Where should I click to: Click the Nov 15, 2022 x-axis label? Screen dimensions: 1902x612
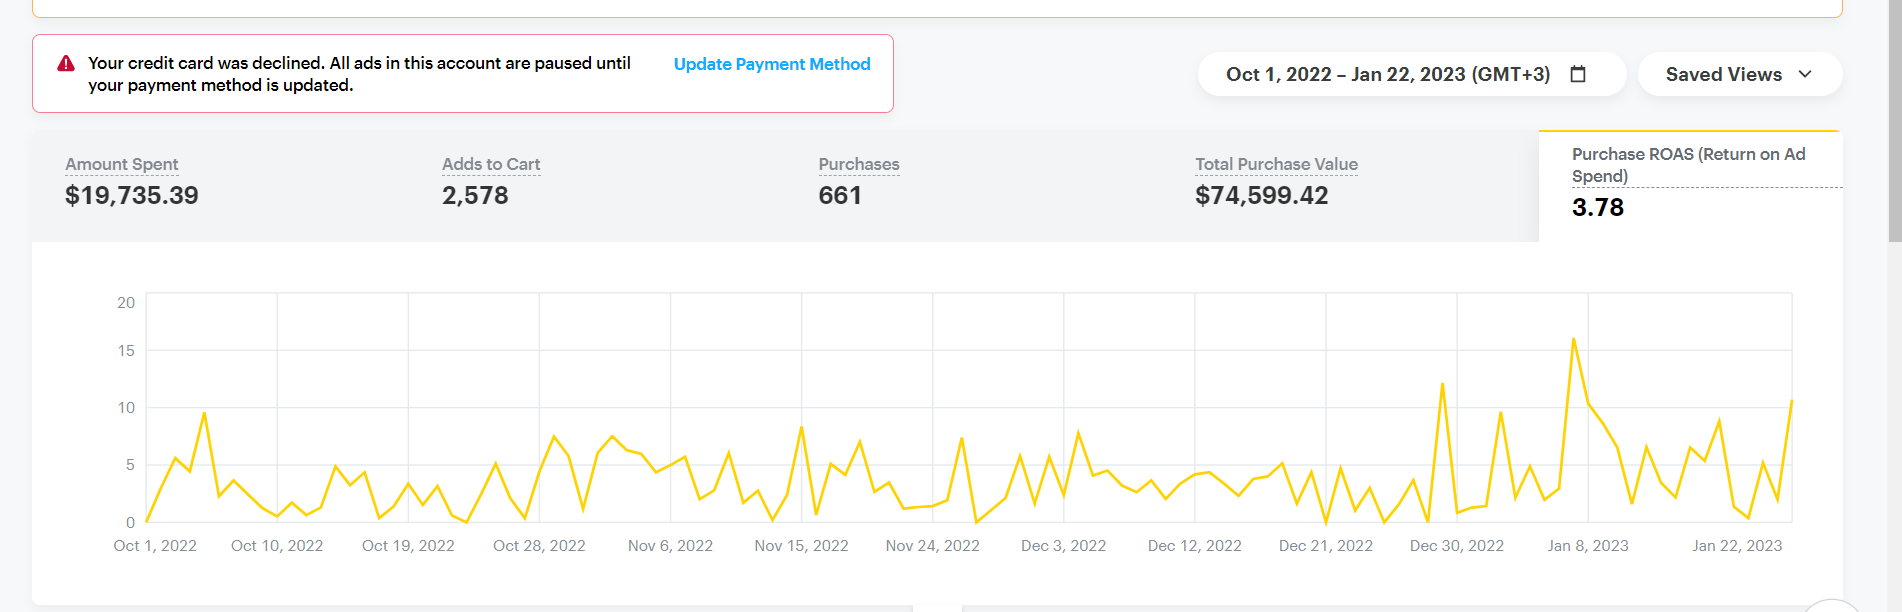pos(801,546)
